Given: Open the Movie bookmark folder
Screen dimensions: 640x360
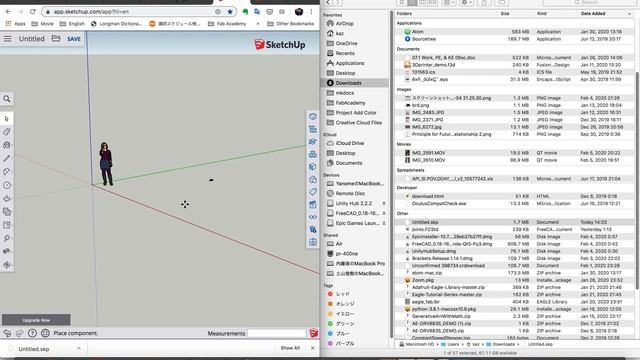Looking at the screenshot, I should 42,24.
